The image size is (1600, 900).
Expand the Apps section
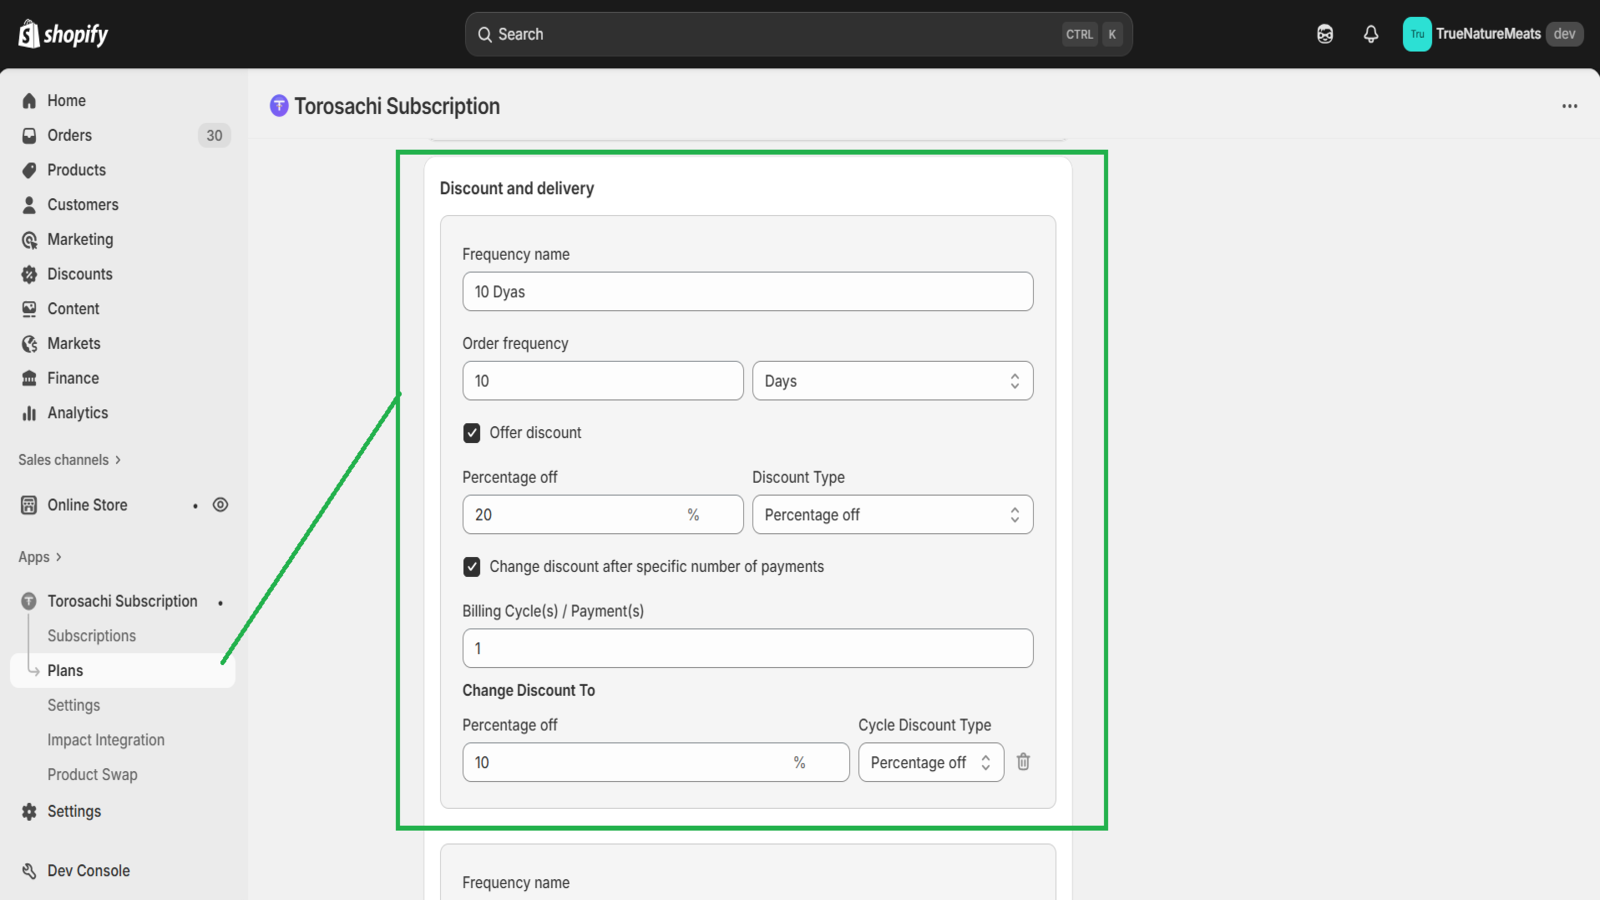click(x=40, y=557)
